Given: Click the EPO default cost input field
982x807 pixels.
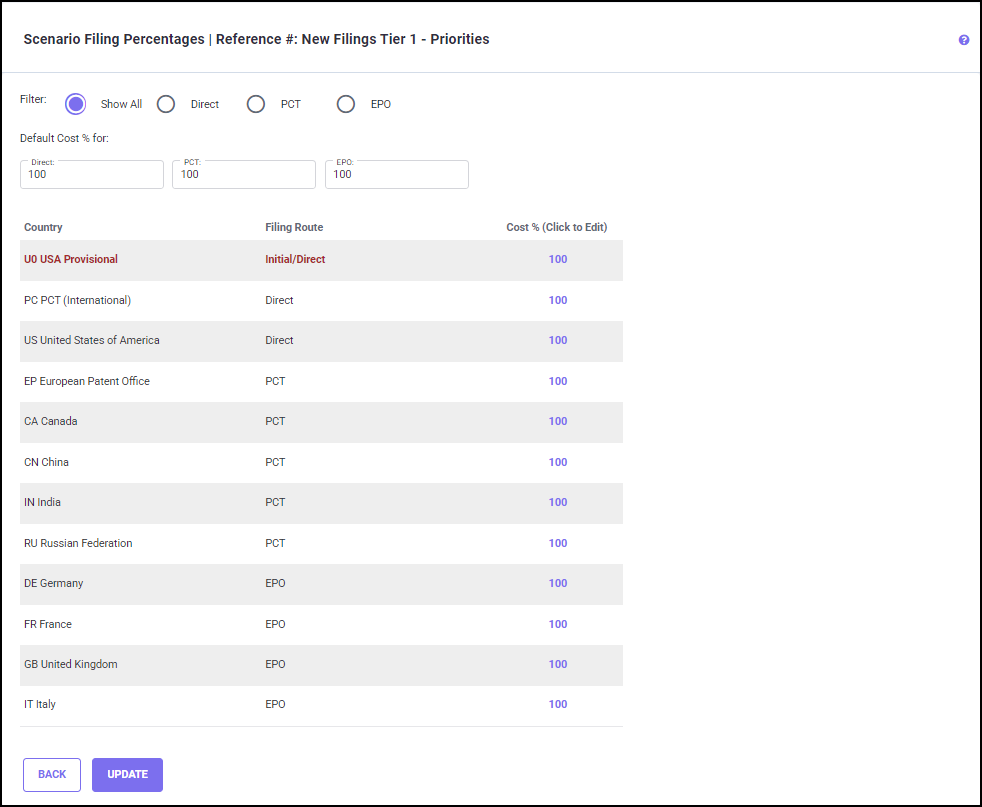Looking at the screenshot, I should [x=397, y=175].
